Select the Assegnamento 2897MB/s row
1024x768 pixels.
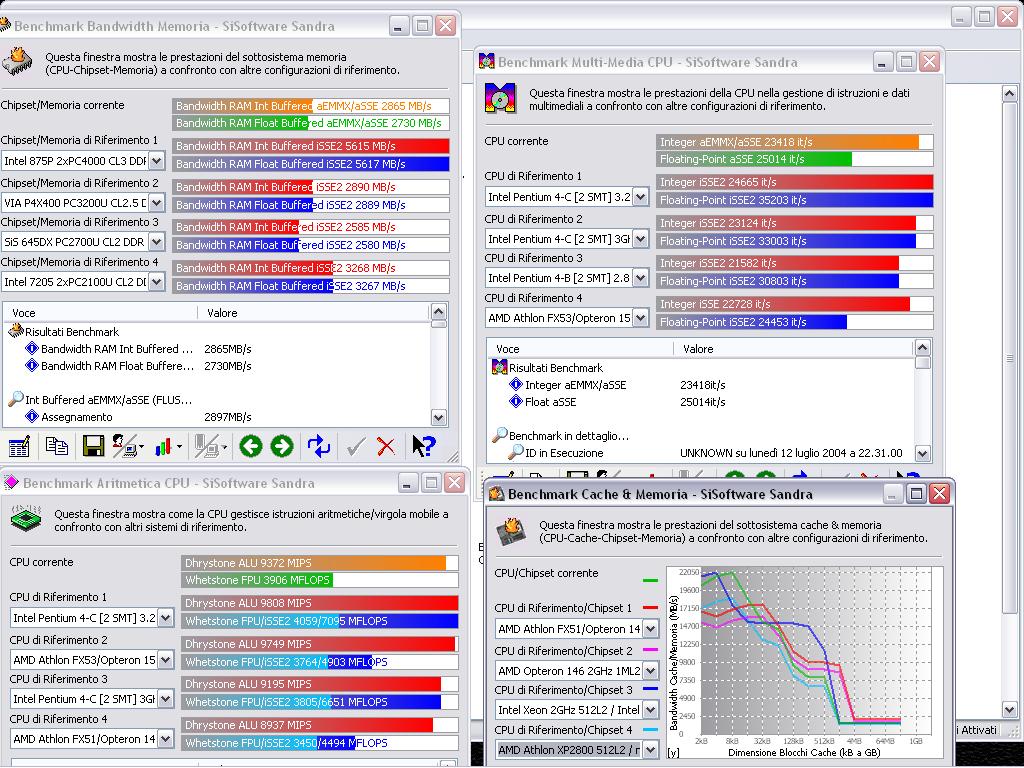point(217,417)
